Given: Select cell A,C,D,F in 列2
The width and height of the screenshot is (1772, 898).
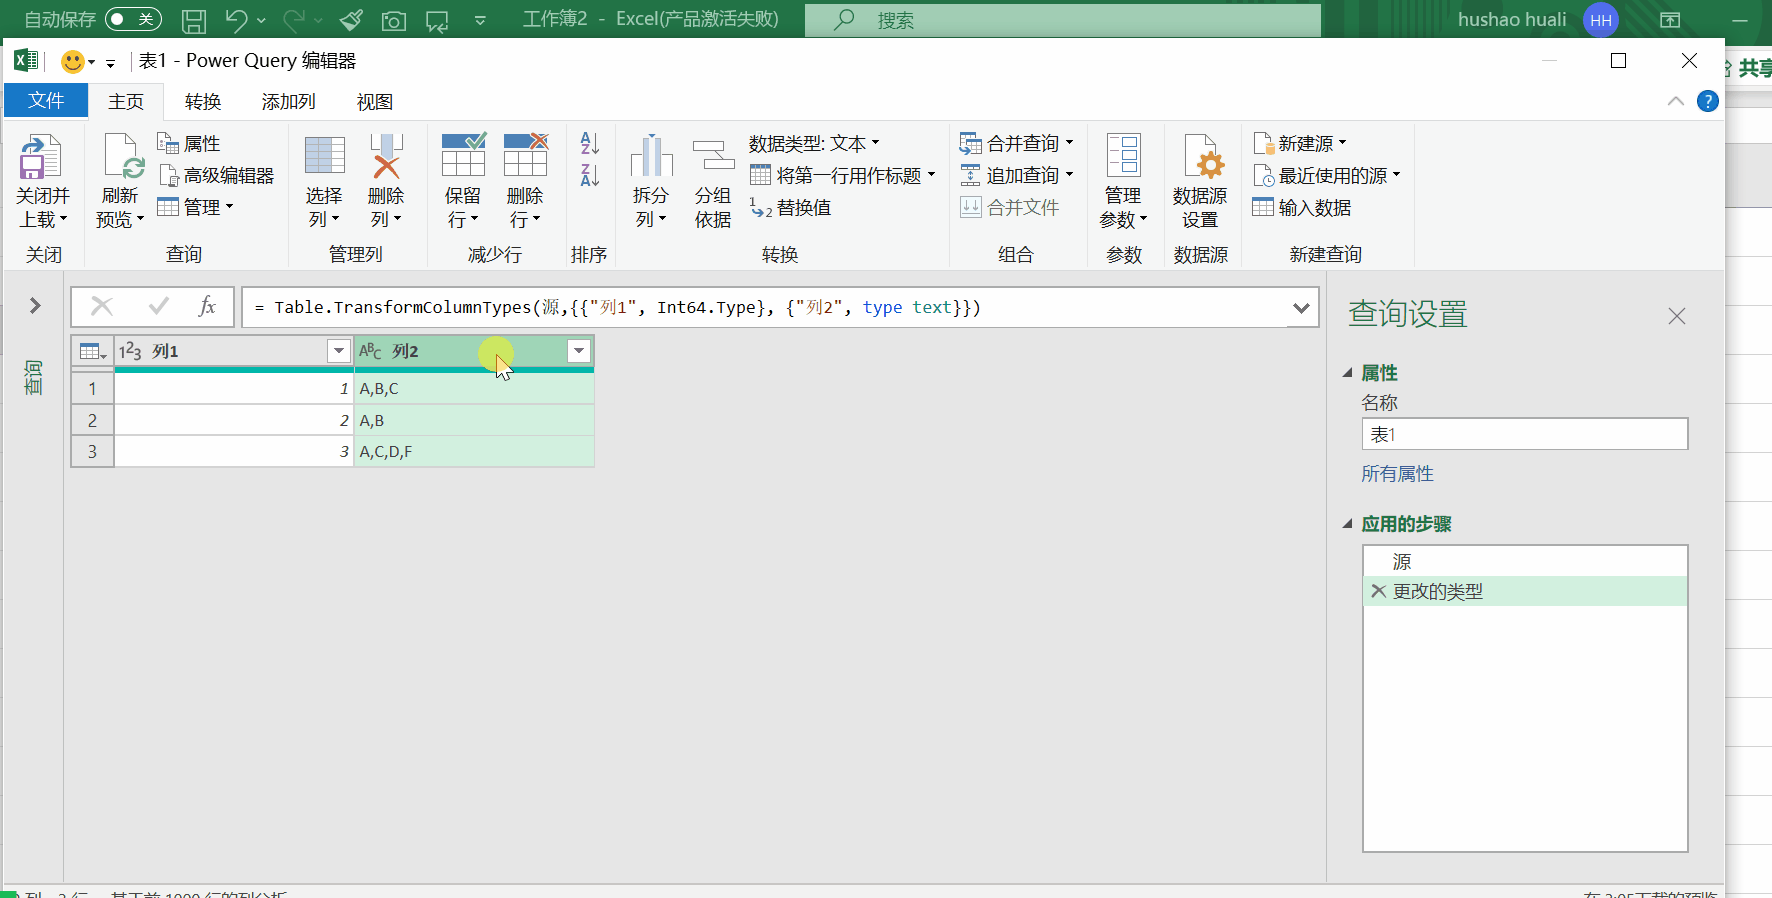Looking at the screenshot, I should click(x=474, y=452).
